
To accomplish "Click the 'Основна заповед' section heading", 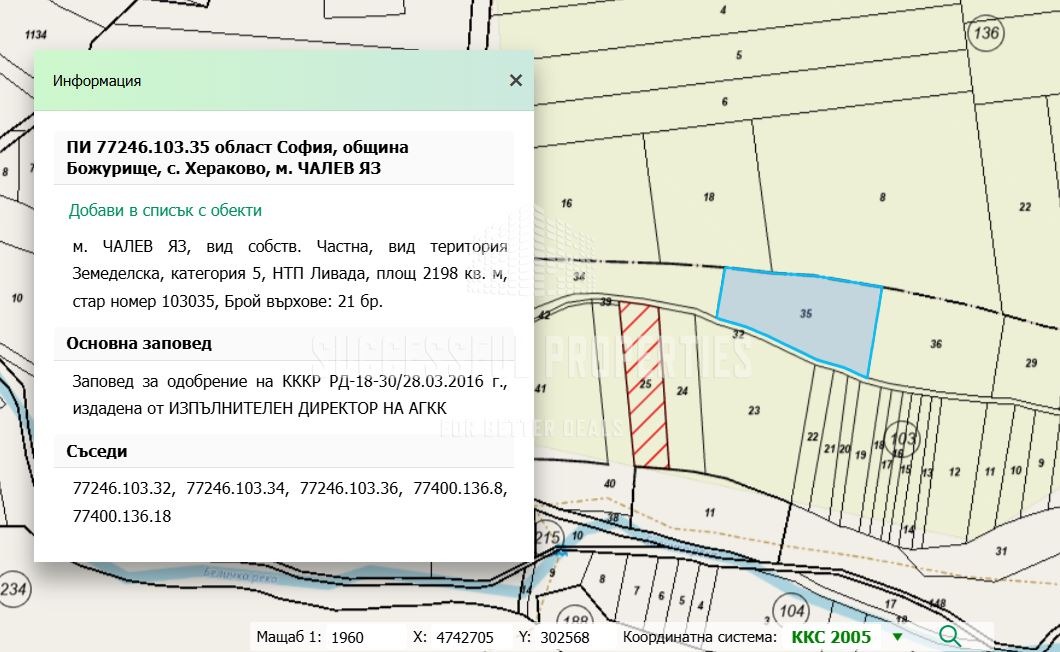I will 139,343.
